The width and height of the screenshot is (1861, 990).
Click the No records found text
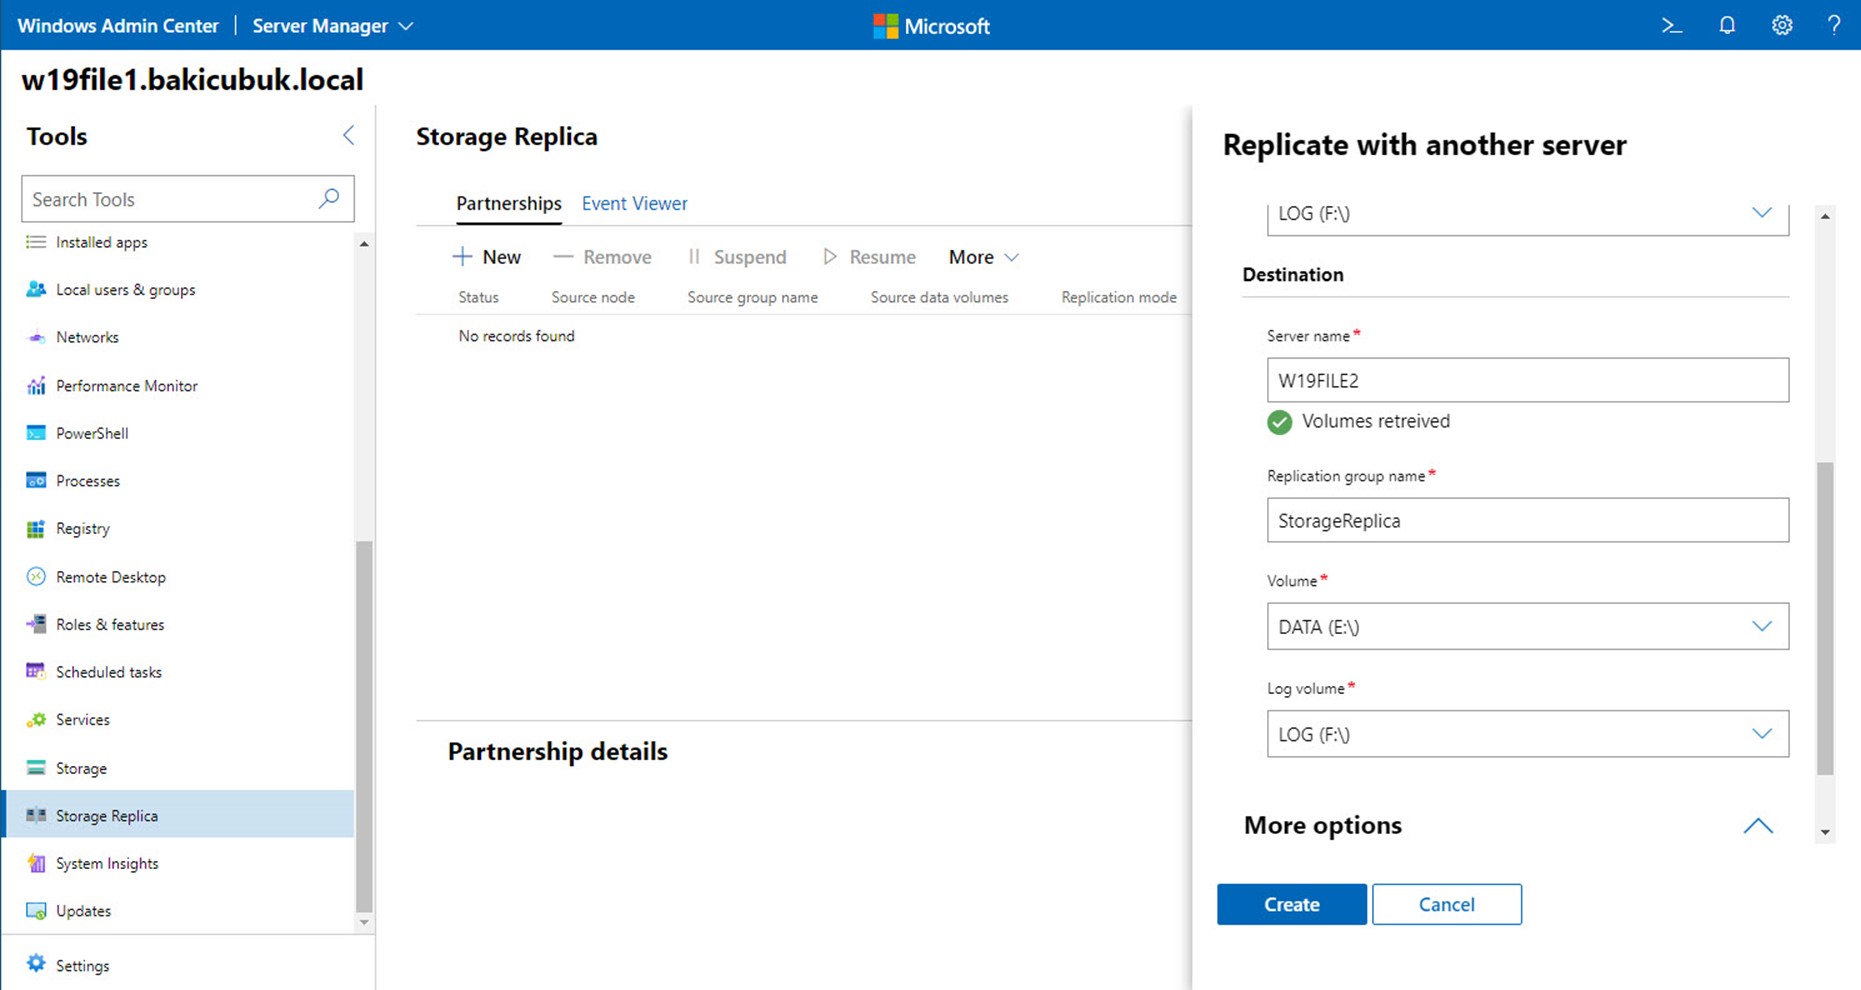click(516, 336)
